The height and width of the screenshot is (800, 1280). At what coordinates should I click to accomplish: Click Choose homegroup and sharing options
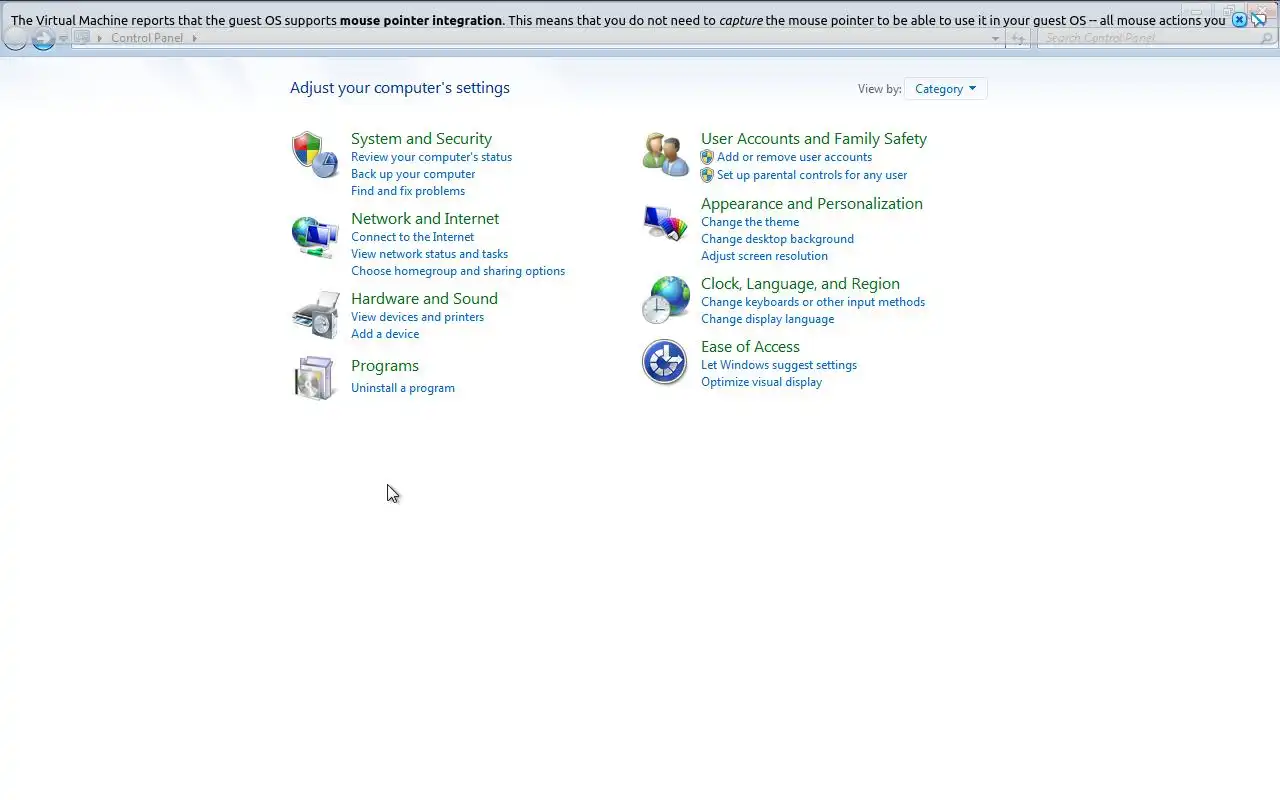(458, 271)
